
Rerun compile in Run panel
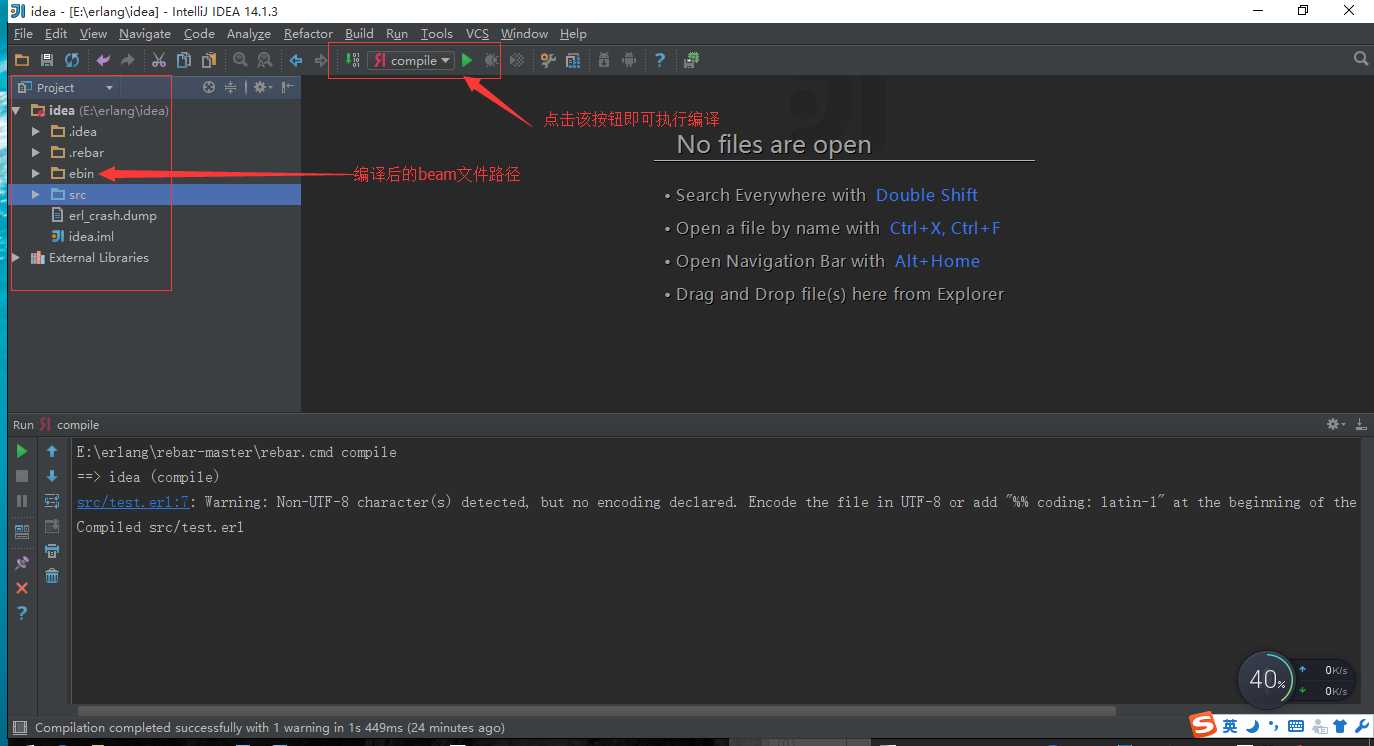pyautogui.click(x=22, y=452)
